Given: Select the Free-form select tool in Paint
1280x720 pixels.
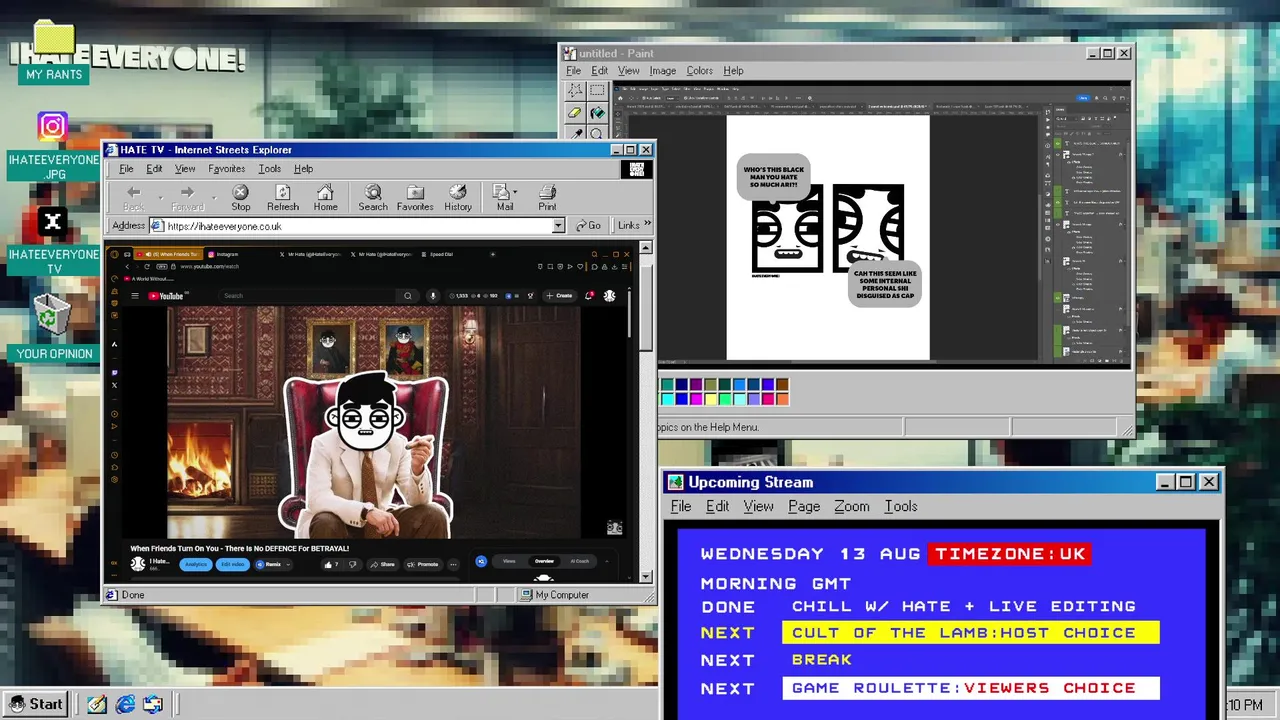Looking at the screenshot, I should tap(575, 91).
